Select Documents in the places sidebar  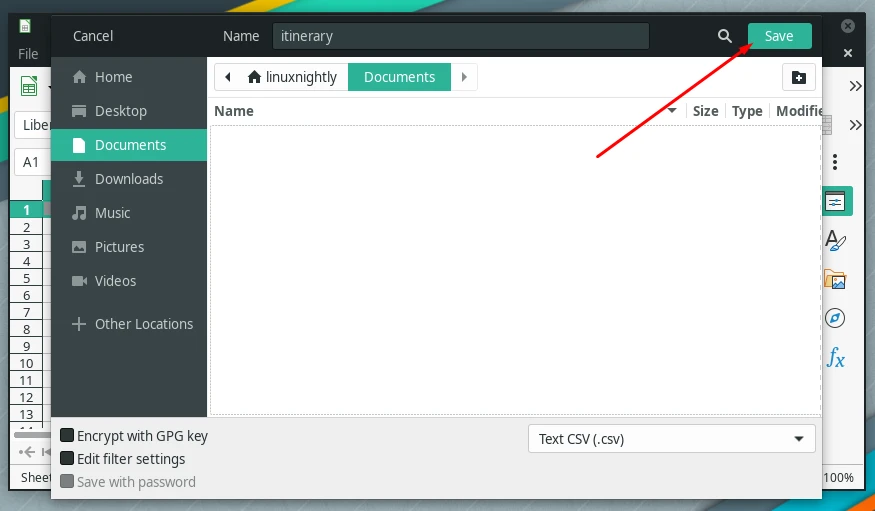pyautogui.click(x=129, y=145)
